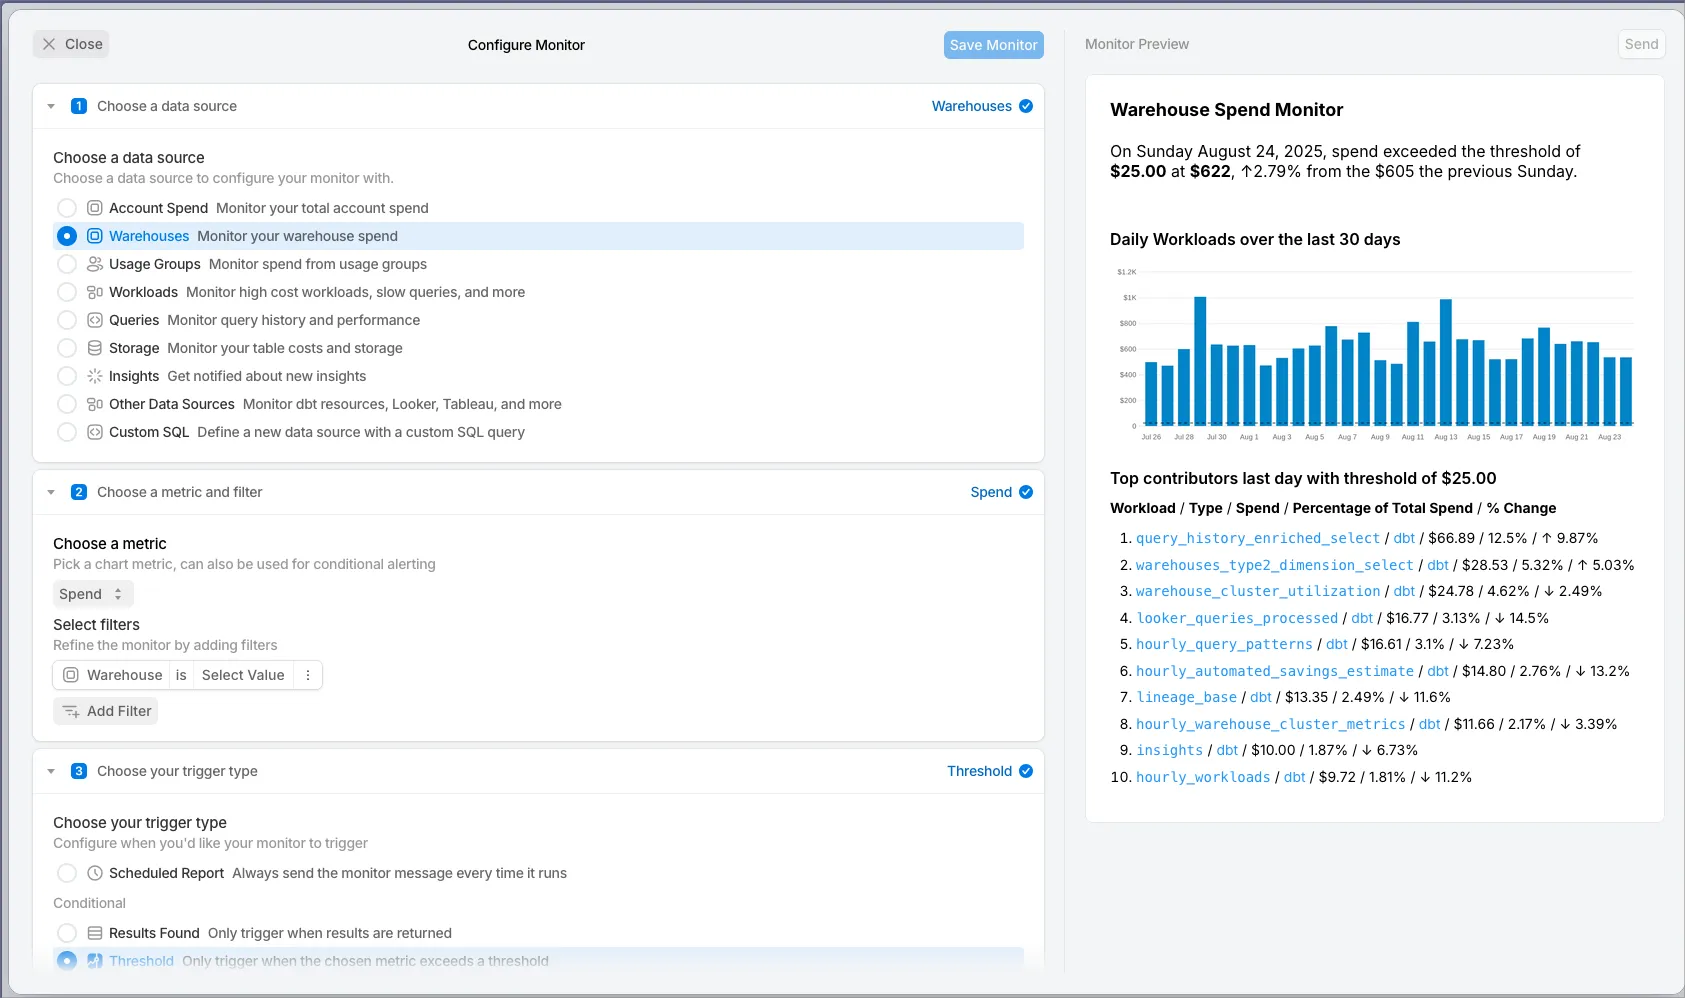Click the checkmark next to Threshold summary
Screen dimensions: 1685x998
click(1026, 771)
